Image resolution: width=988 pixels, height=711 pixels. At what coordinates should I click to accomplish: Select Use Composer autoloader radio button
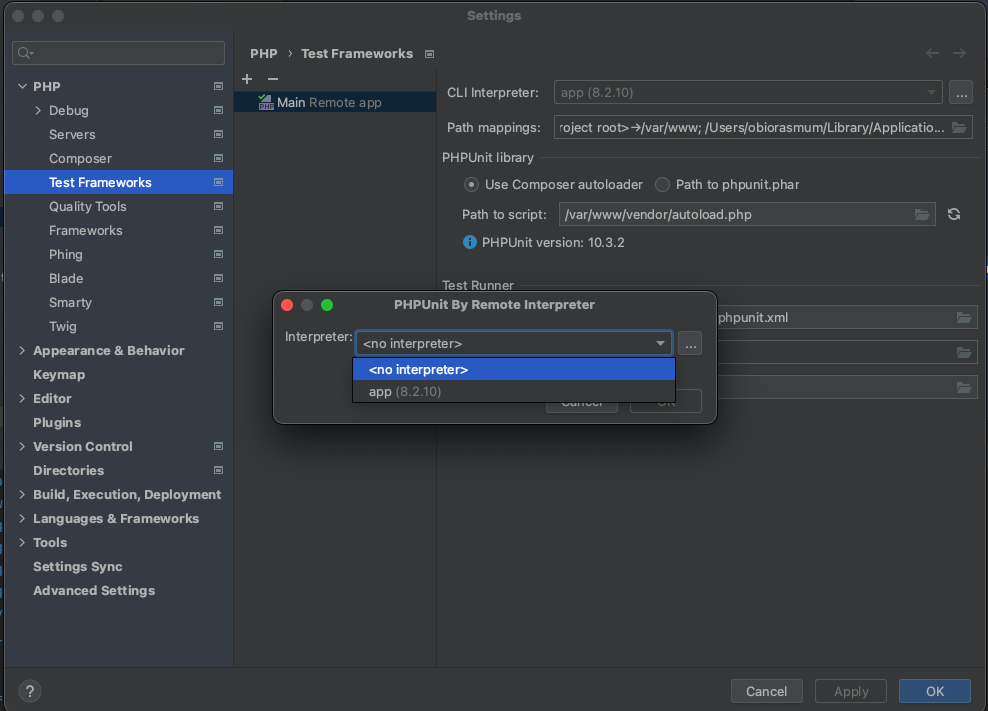471,185
